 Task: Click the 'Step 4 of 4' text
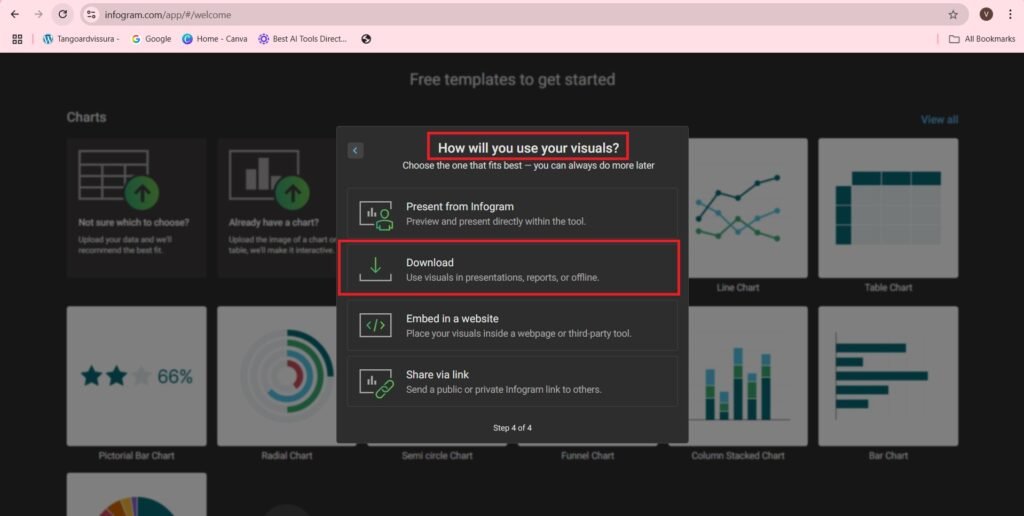pos(512,428)
